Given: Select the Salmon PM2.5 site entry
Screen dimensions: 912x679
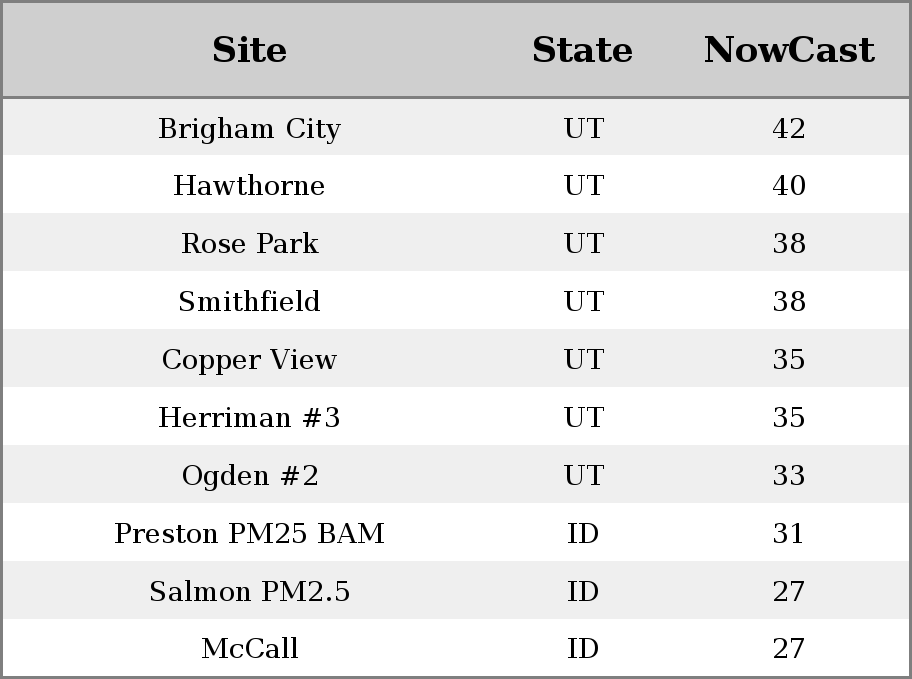Looking at the screenshot, I should pyautogui.click(x=249, y=592).
